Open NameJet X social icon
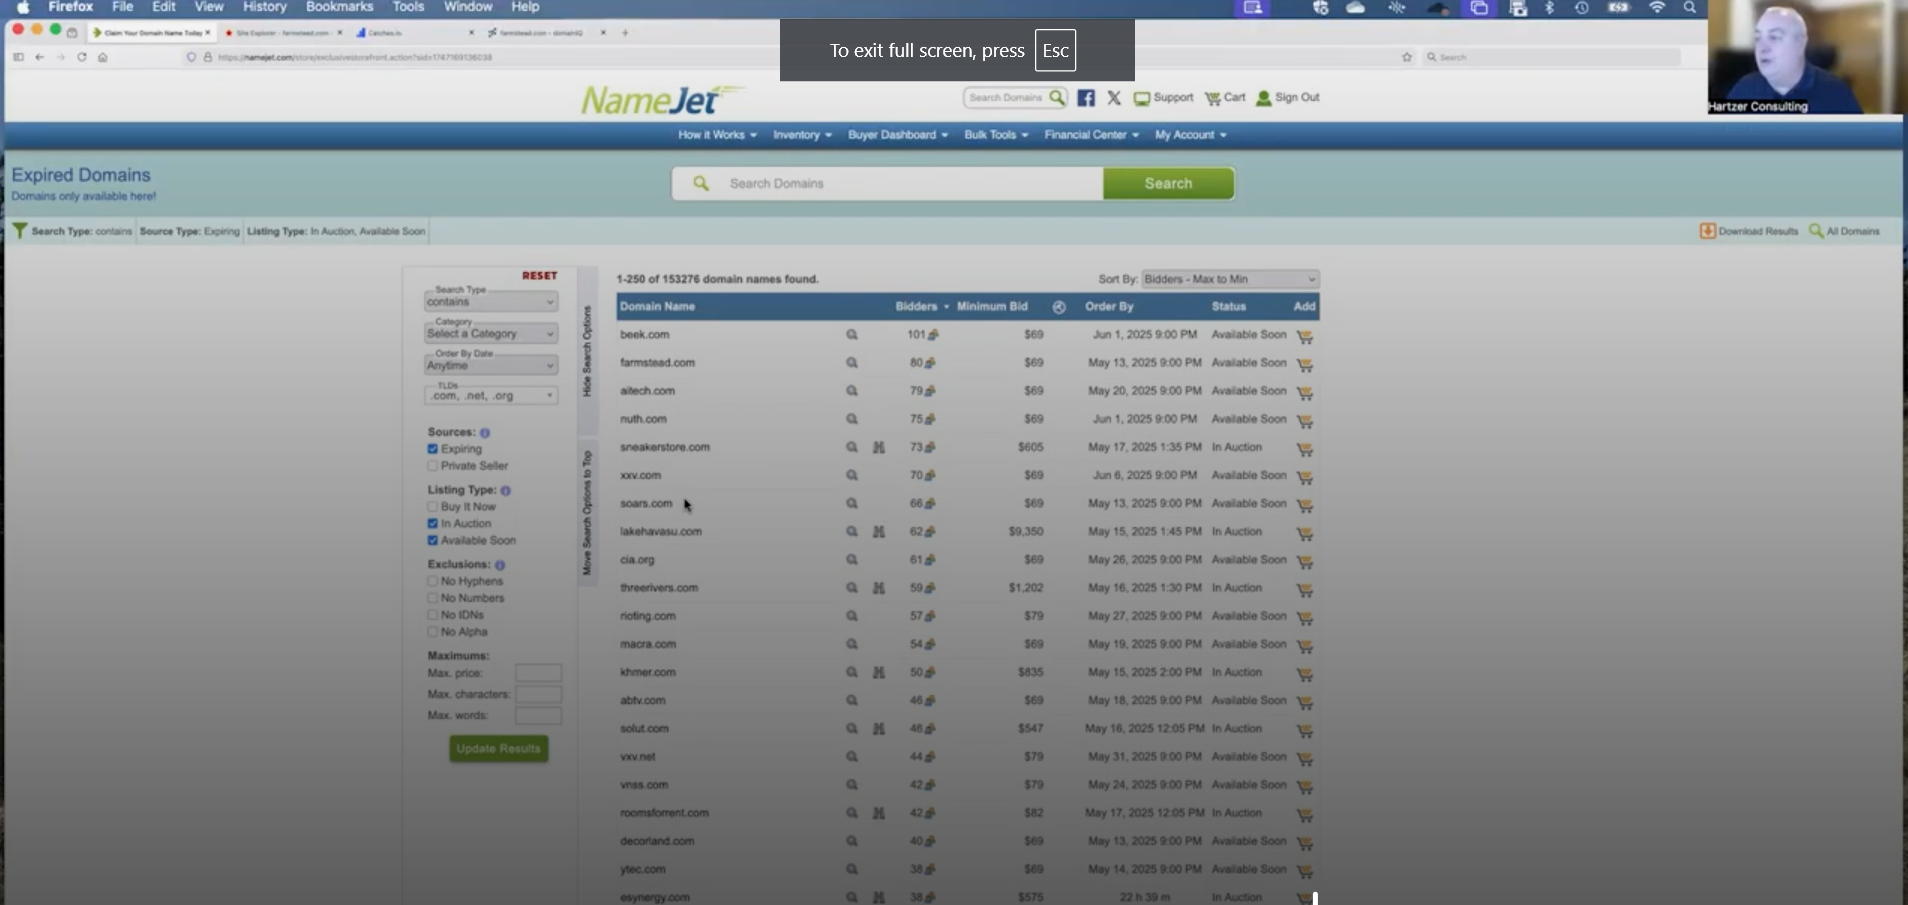 1114,98
